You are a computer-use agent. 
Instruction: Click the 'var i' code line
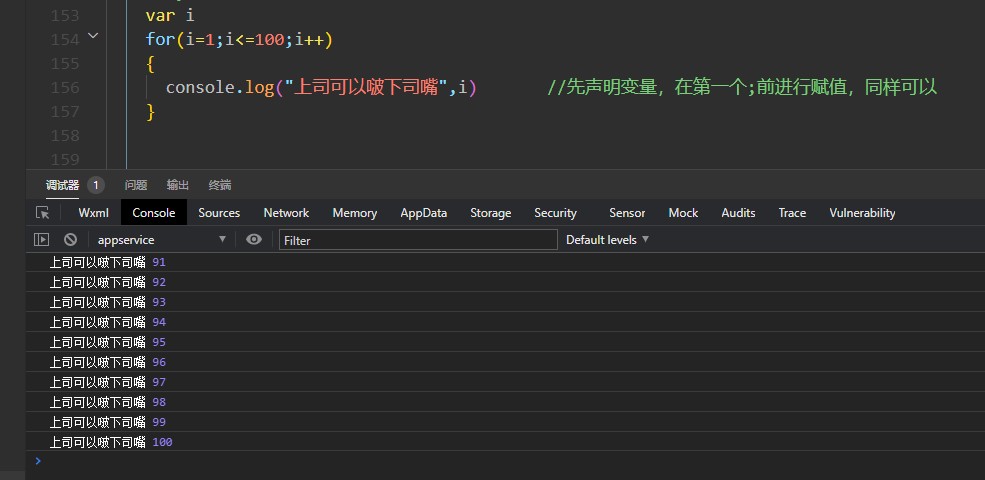(170, 15)
